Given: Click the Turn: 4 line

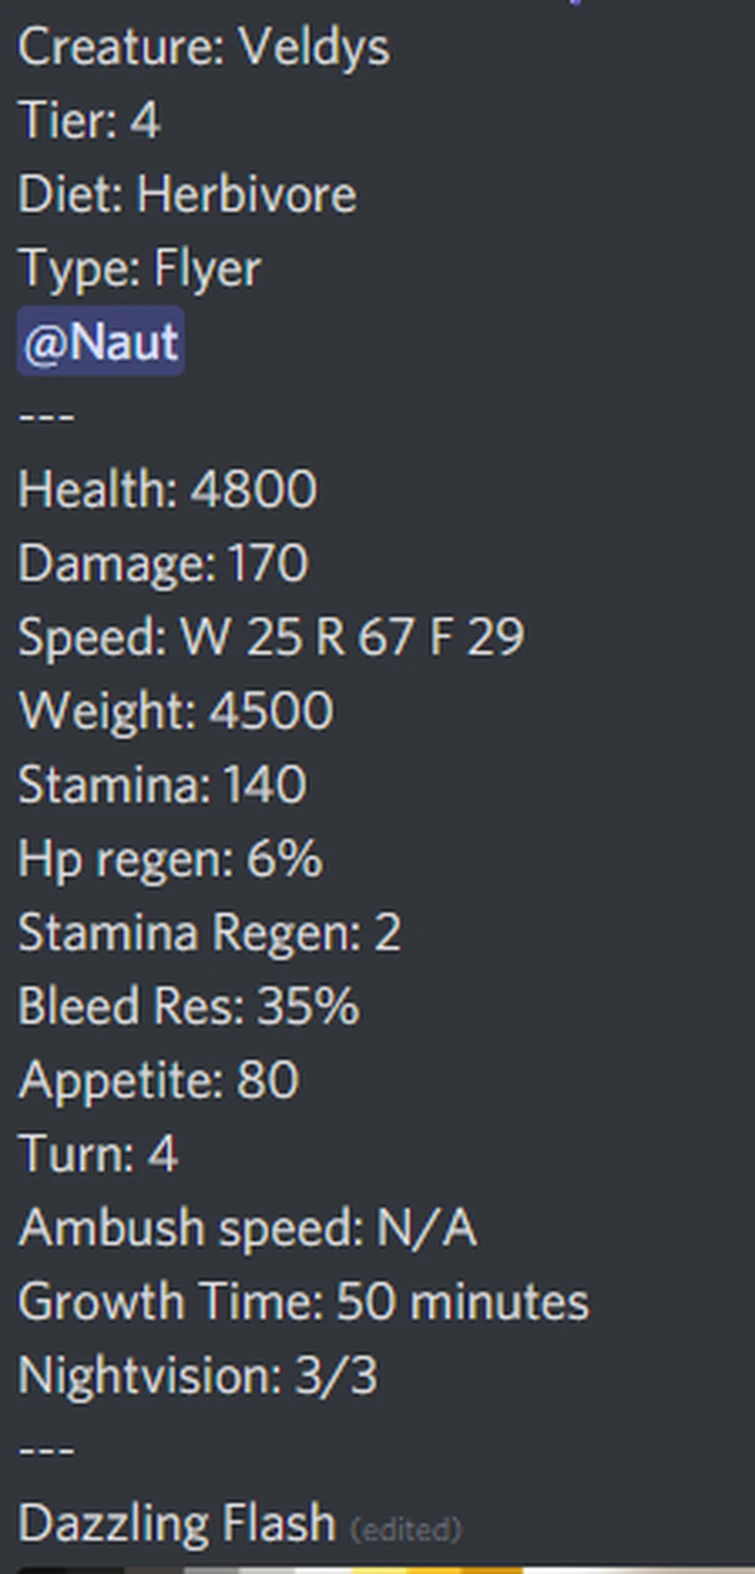Looking at the screenshot, I should [98, 1154].
